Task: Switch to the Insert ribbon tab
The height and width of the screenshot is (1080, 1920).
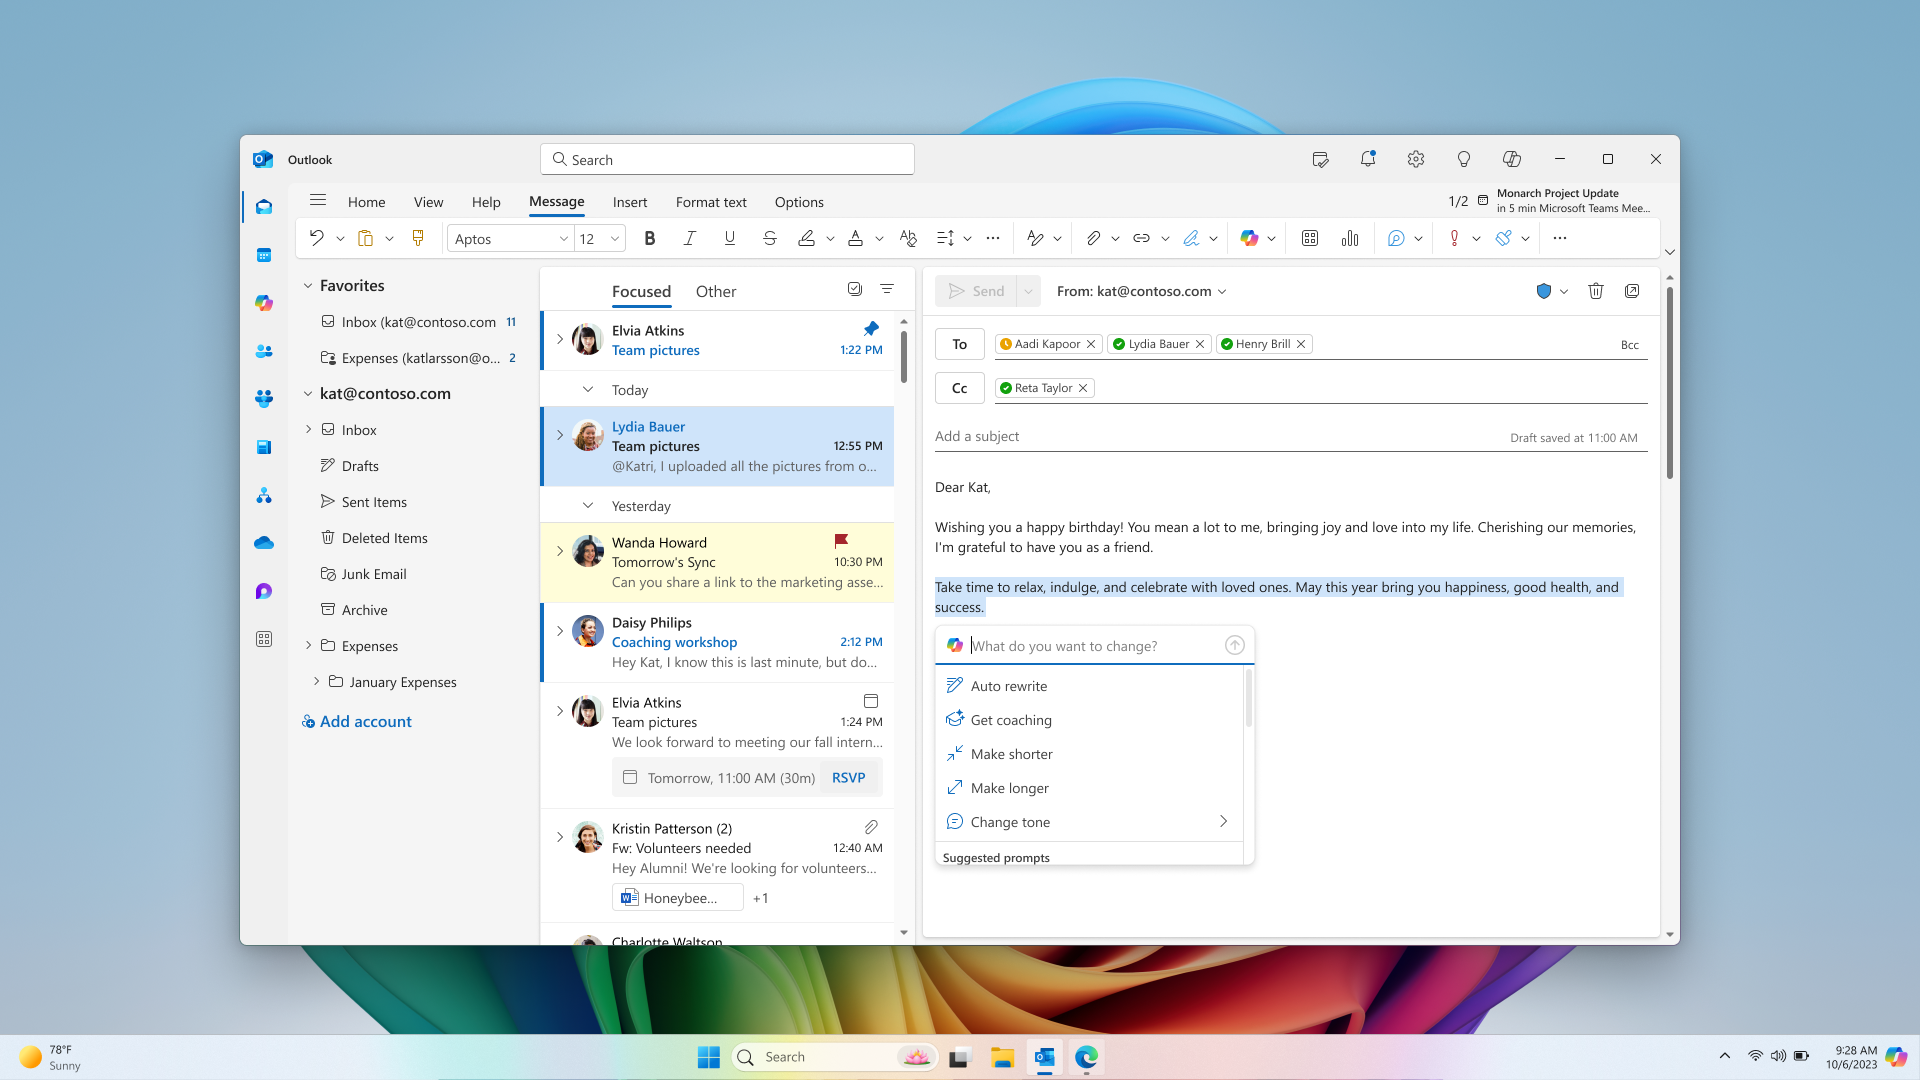Action: 630,202
